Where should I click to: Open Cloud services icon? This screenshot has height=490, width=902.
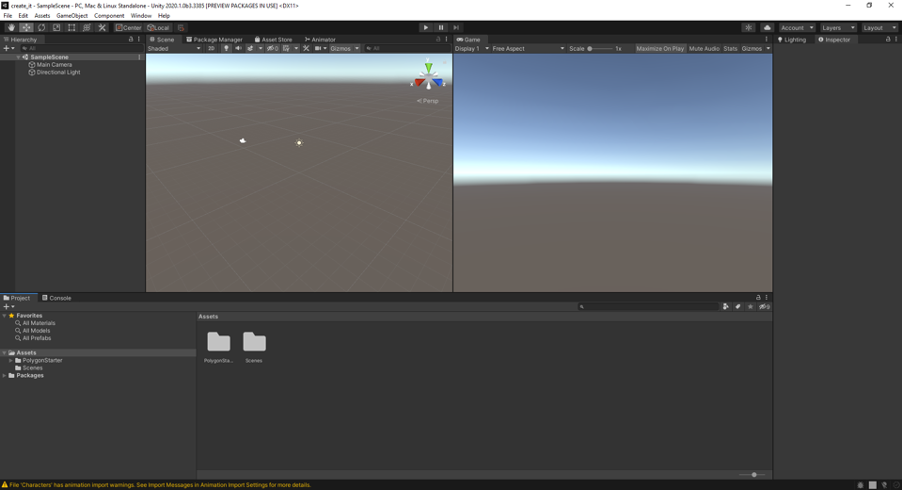[767, 28]
